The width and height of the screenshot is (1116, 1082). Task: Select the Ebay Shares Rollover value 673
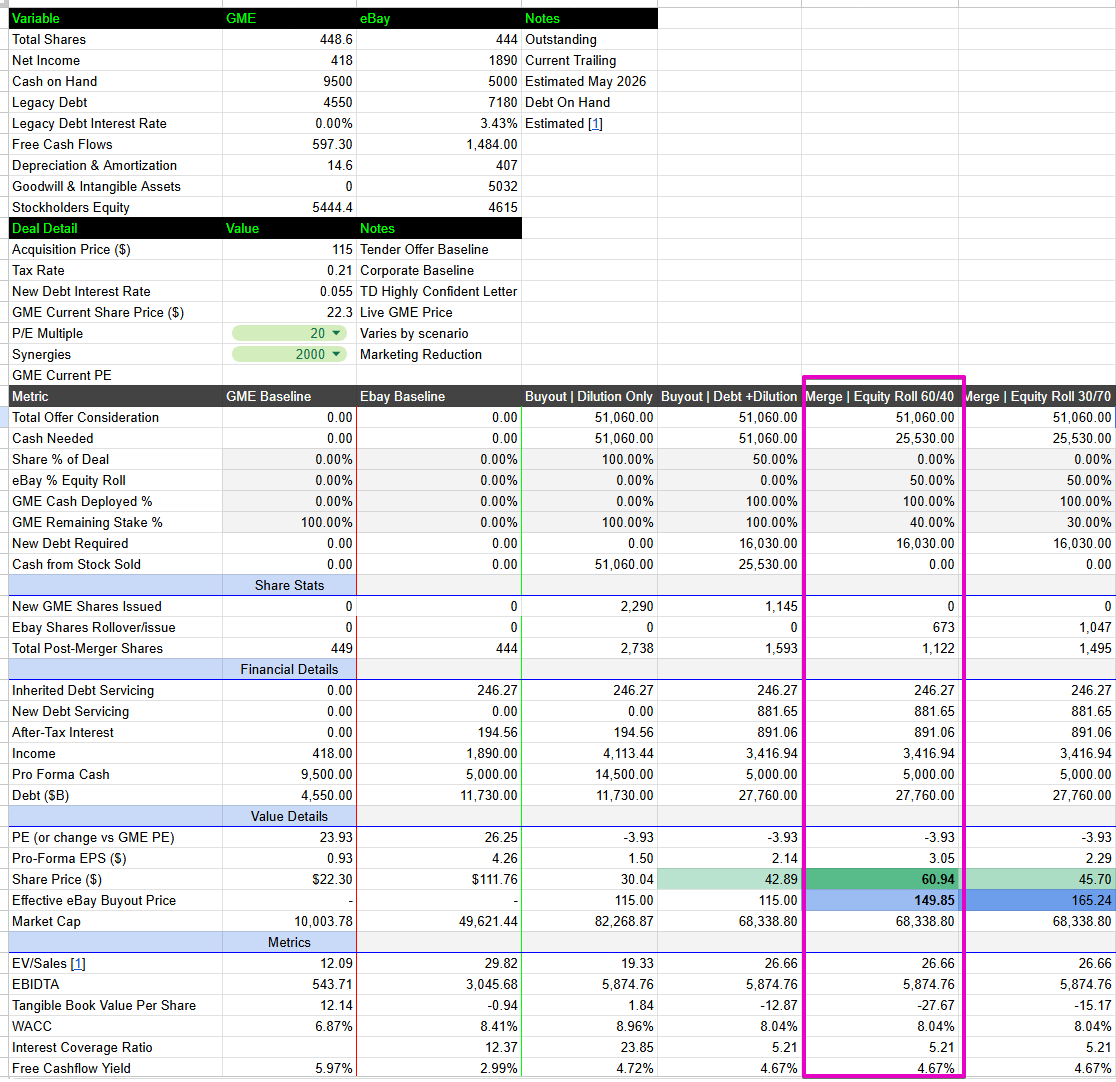[x=880, y=627]
